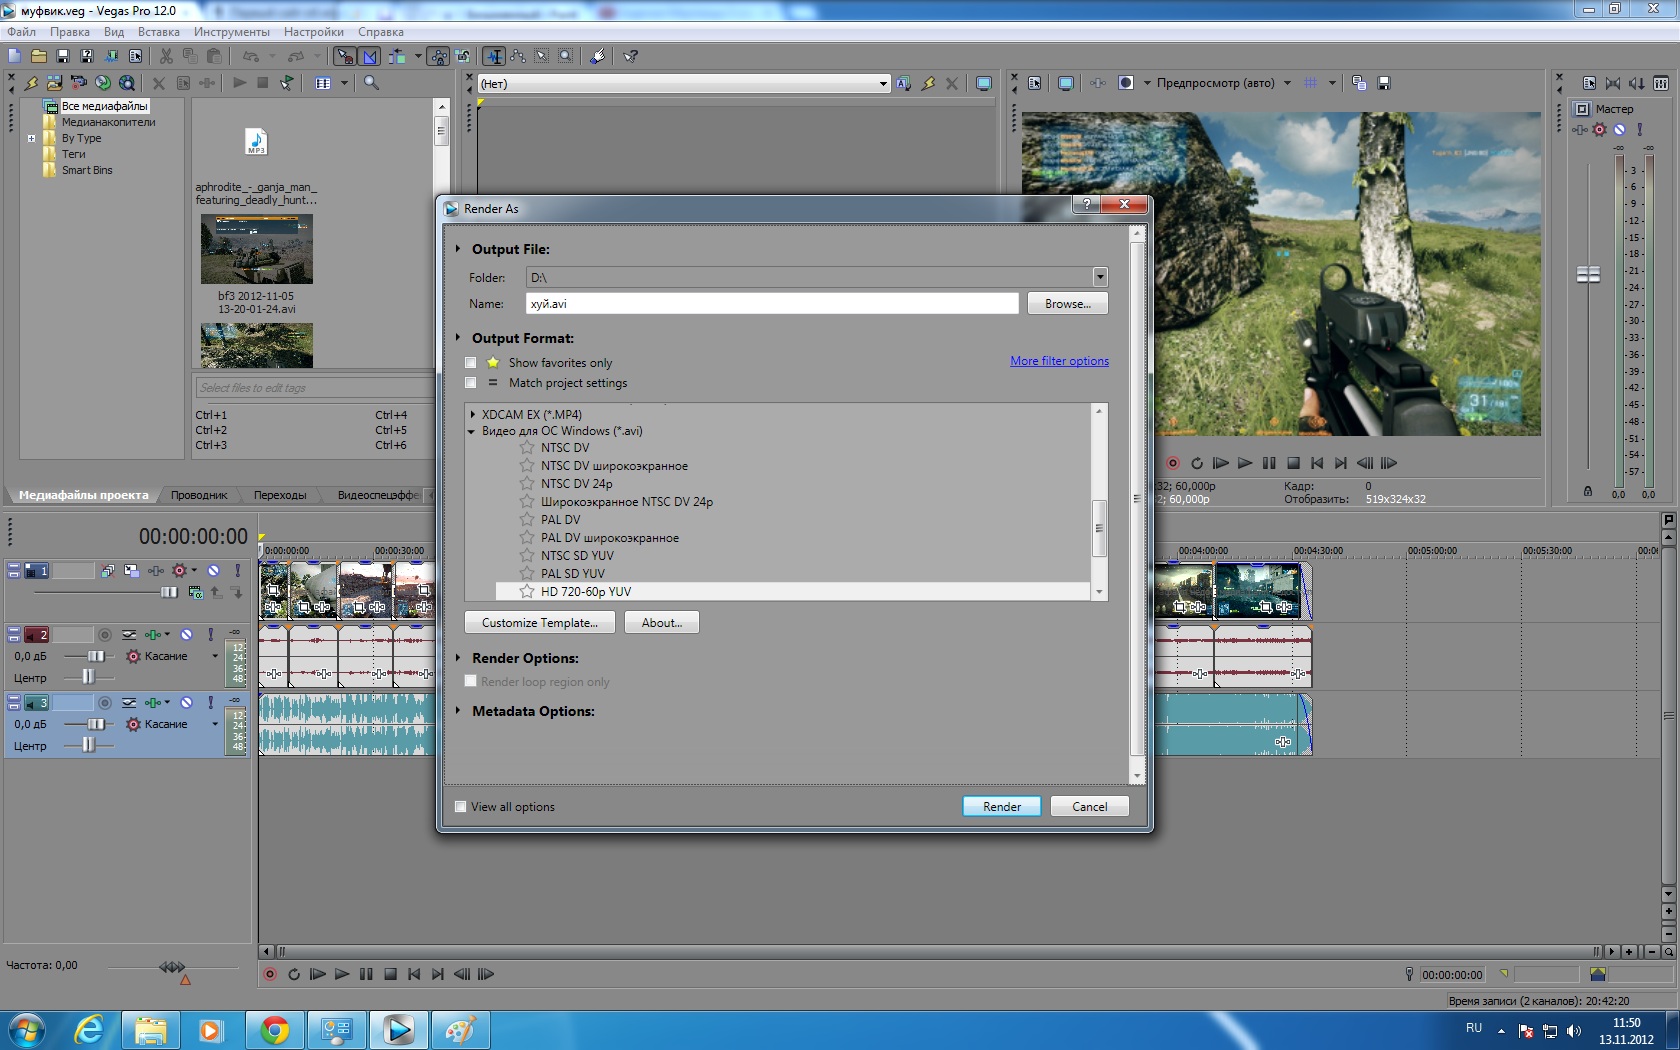
Task: Click the Open Project folder icon
Action: 38,57
